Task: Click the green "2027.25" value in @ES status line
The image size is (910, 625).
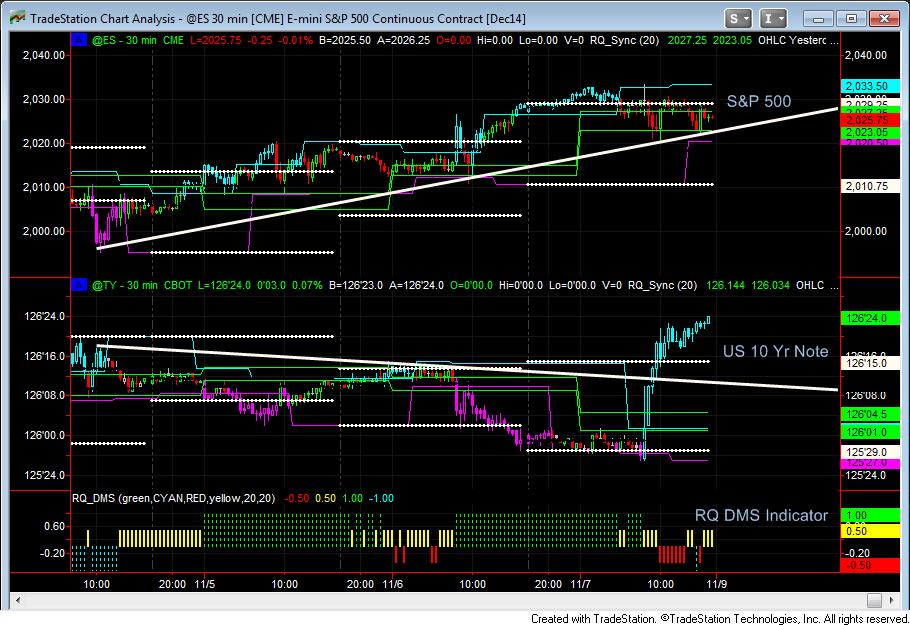Action: [687, 41]
